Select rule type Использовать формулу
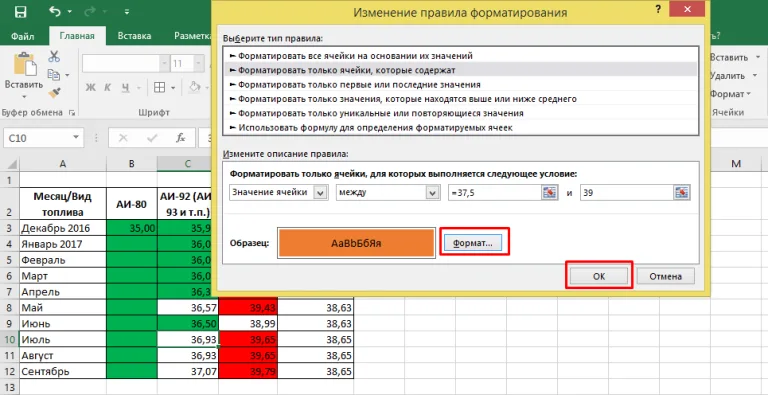The width and height of the screenshot is (768, 395). pos(460,127)
